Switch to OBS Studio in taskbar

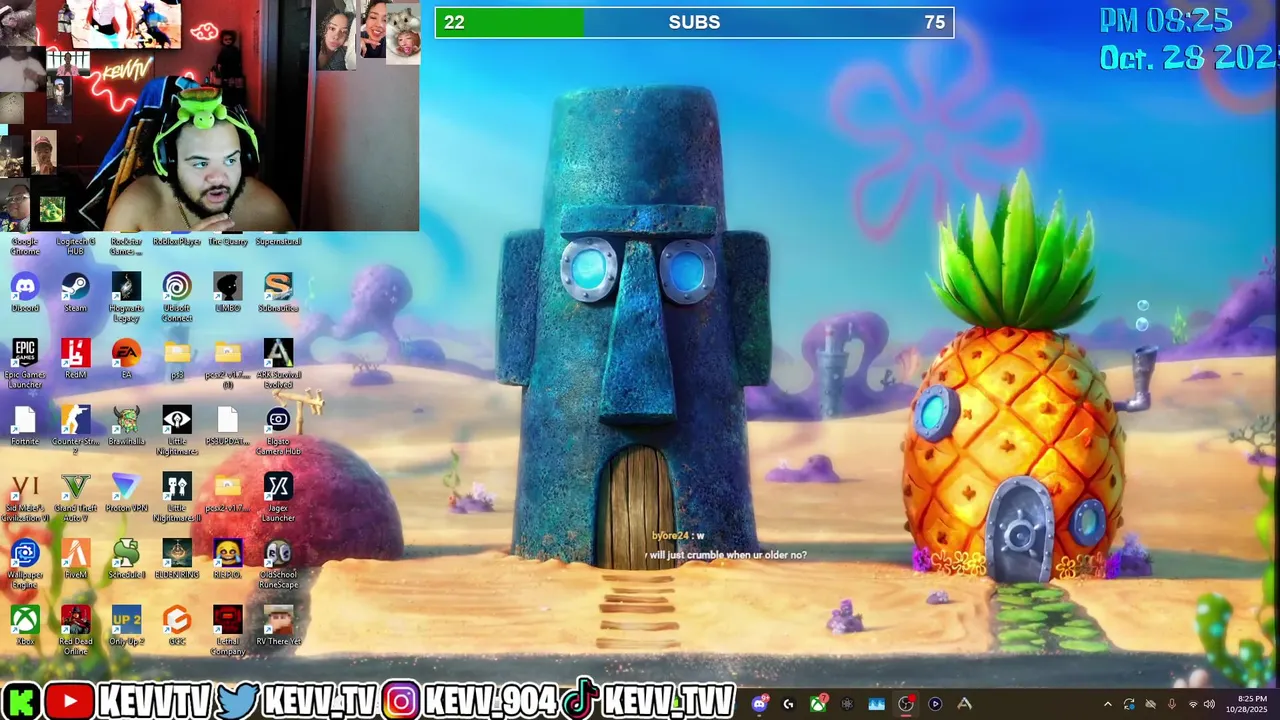point(906,704)
